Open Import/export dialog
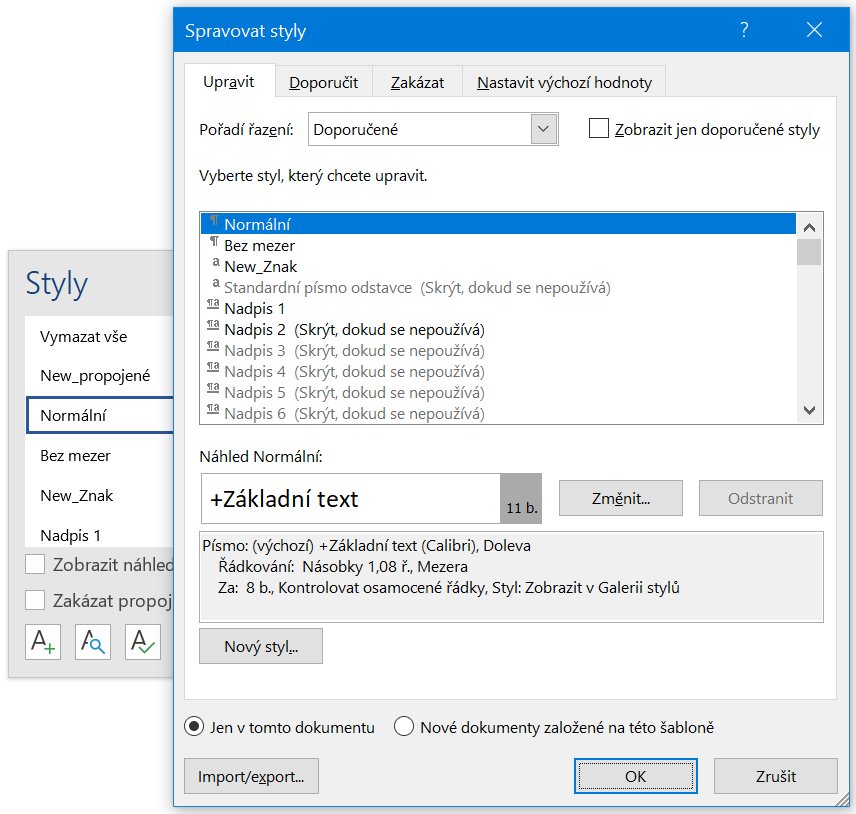Screen dimensions: 856x814 point(251,776)
